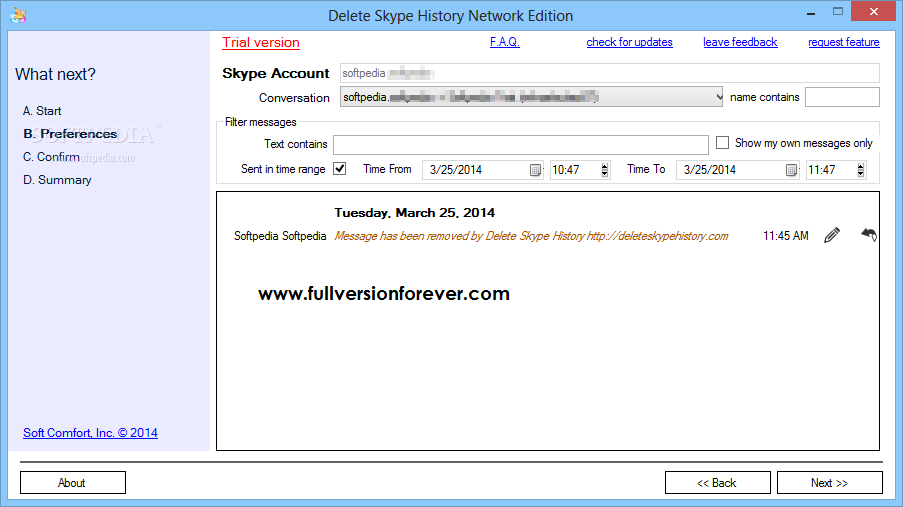The height and width of the screenshot is (507, 903).
Task: Open the F.A.Q. link
Action: coord(504,42)
